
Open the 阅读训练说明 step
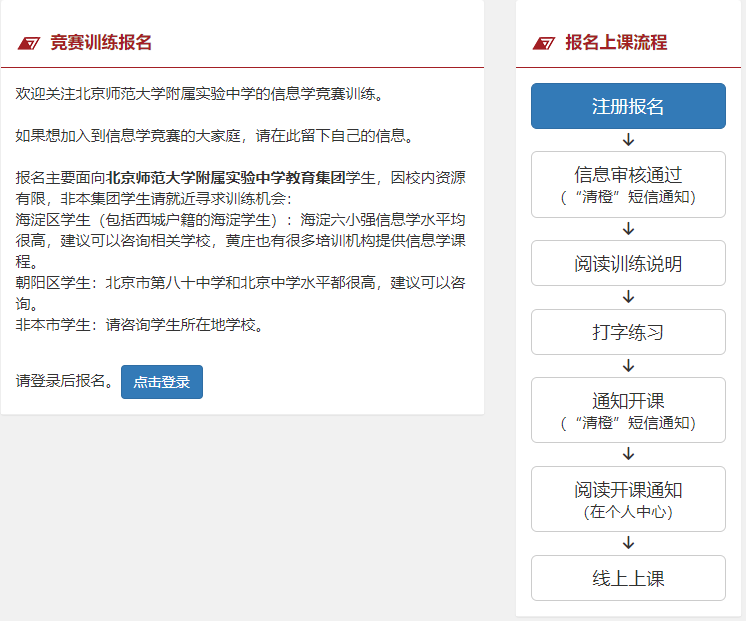pyautogui.click(x=628, y=263)
